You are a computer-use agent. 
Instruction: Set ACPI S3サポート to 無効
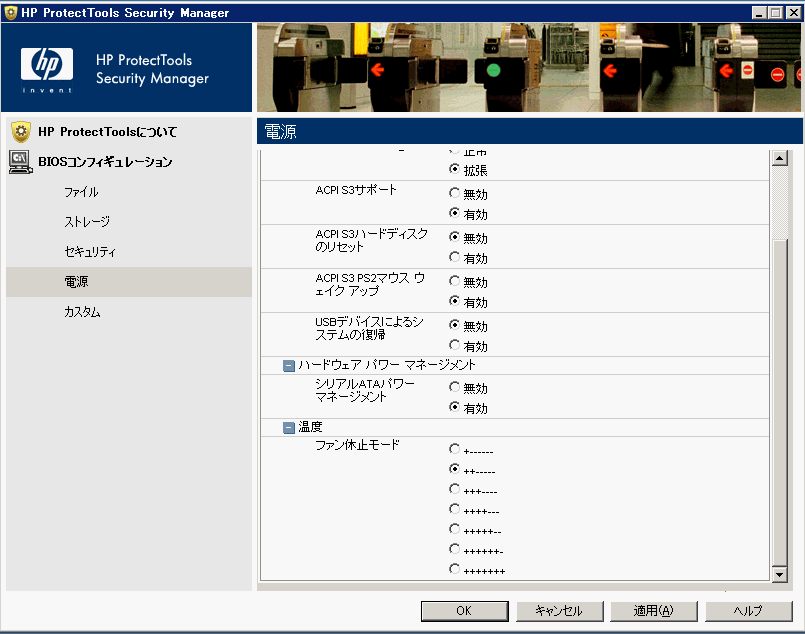454,193
